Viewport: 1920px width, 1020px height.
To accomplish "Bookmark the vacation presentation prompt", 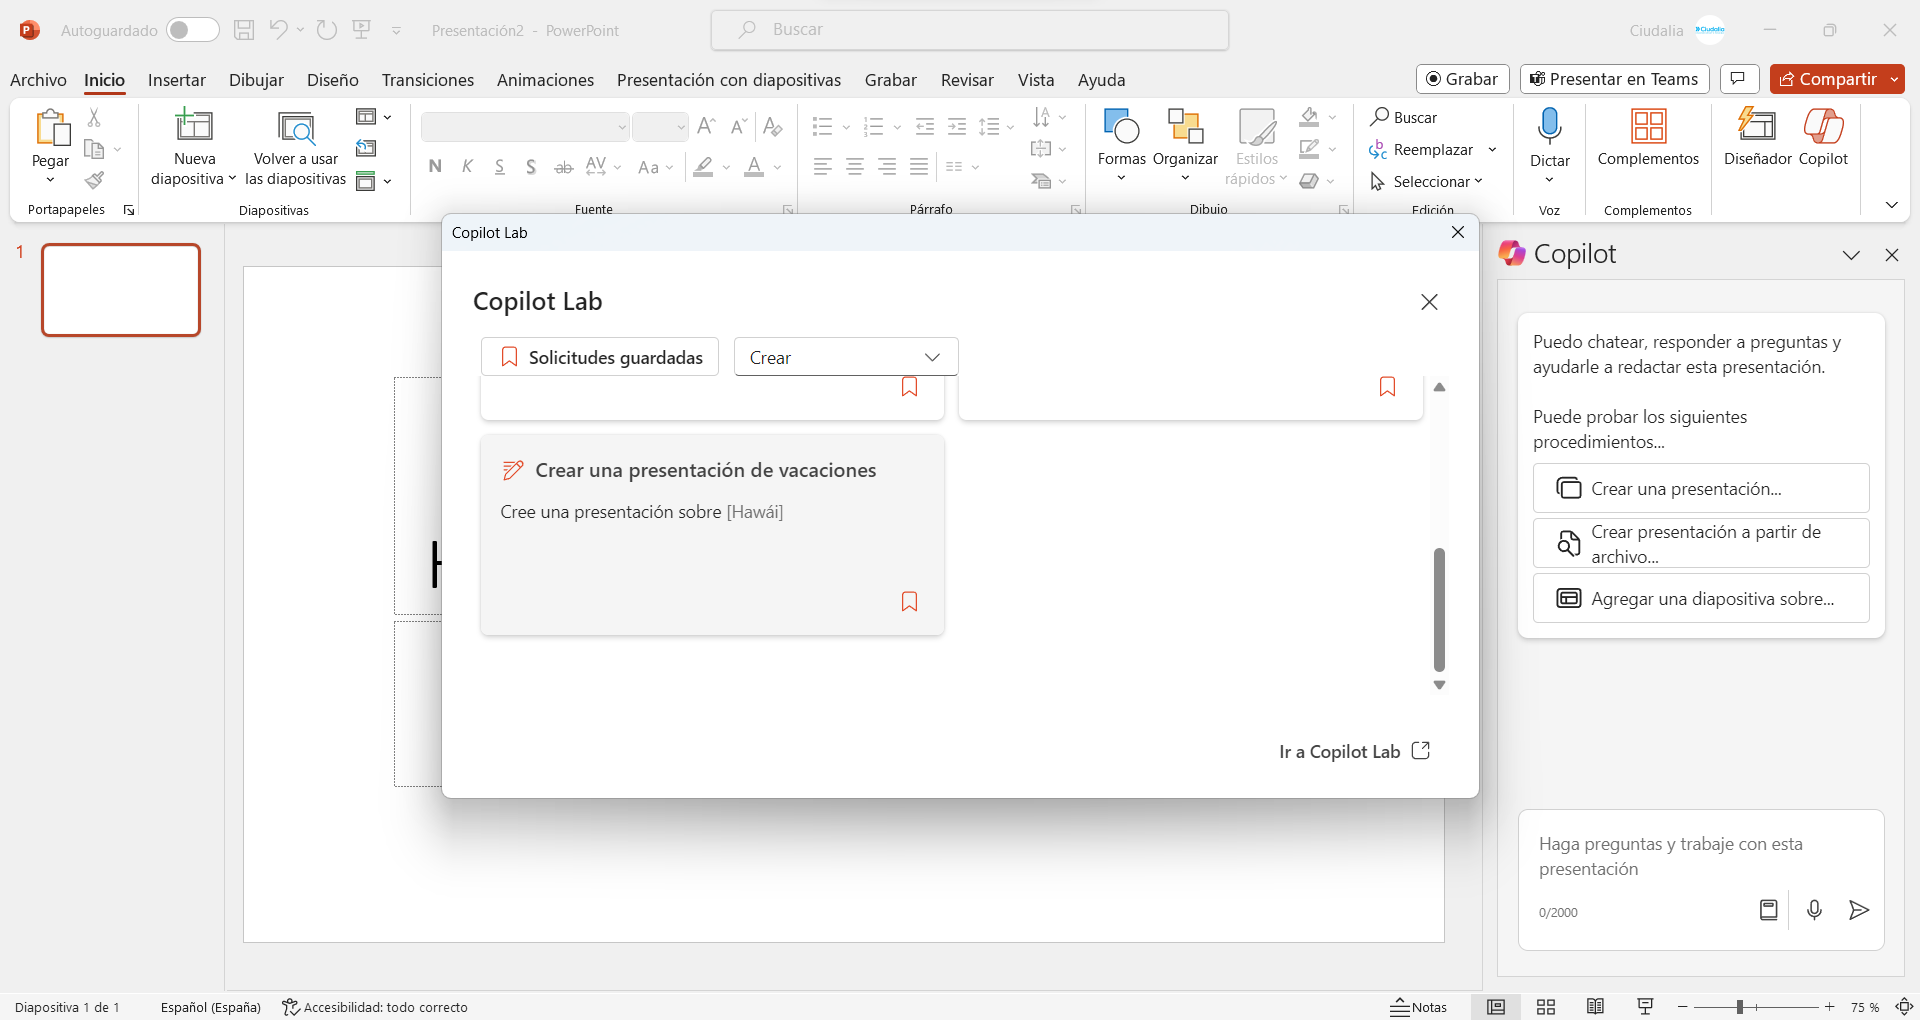I will tap(909, 601).
